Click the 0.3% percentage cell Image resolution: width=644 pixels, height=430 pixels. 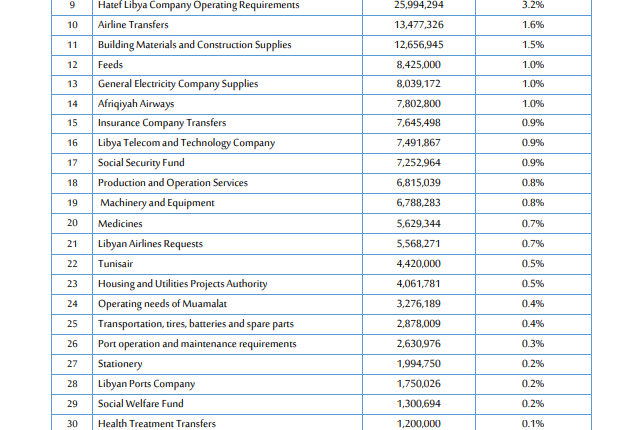(x=533, y=344)
